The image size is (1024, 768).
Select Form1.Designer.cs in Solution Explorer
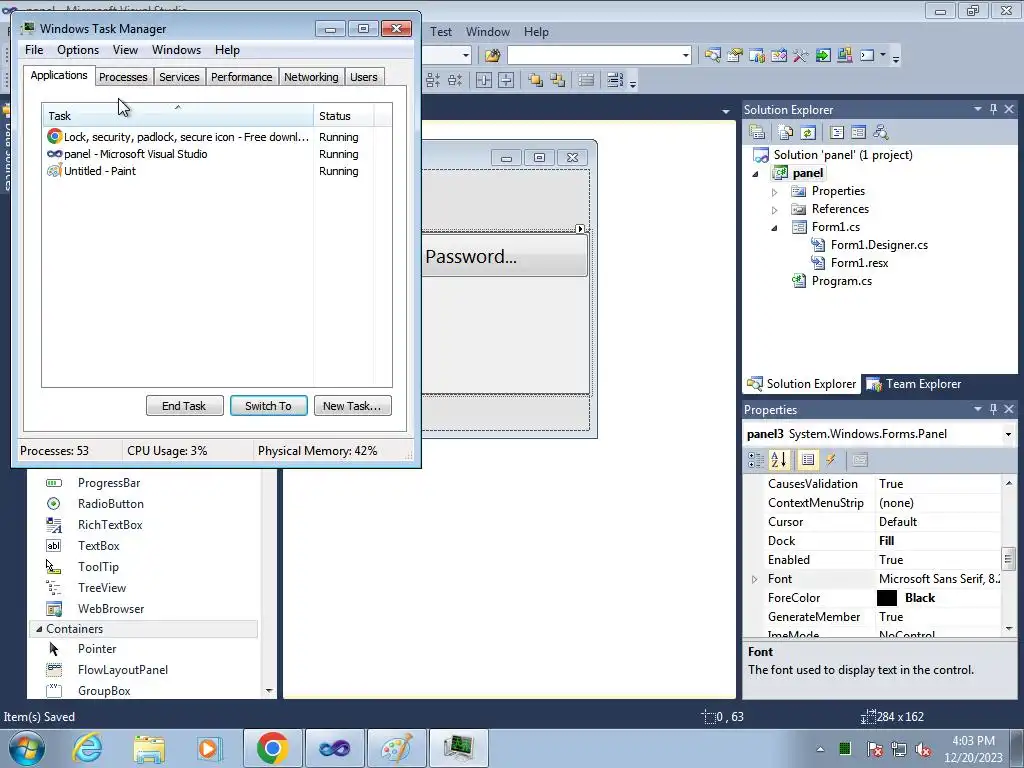878,245
